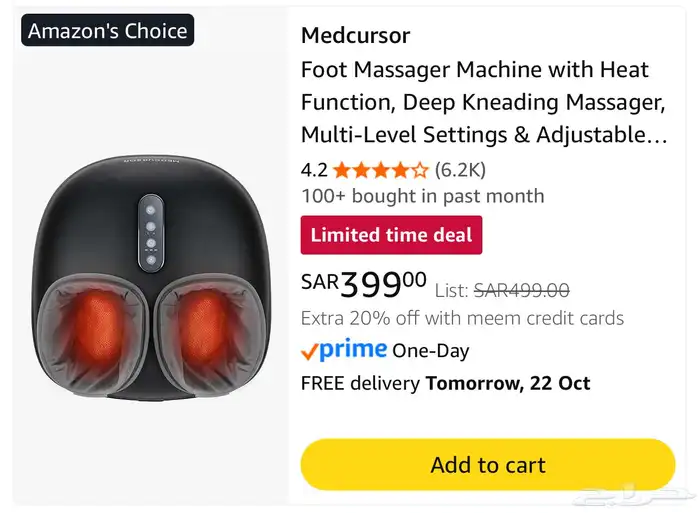This screenshot has width=700, height=513.
Task: Click the One-Day delivery label
Action: (430, 351)
